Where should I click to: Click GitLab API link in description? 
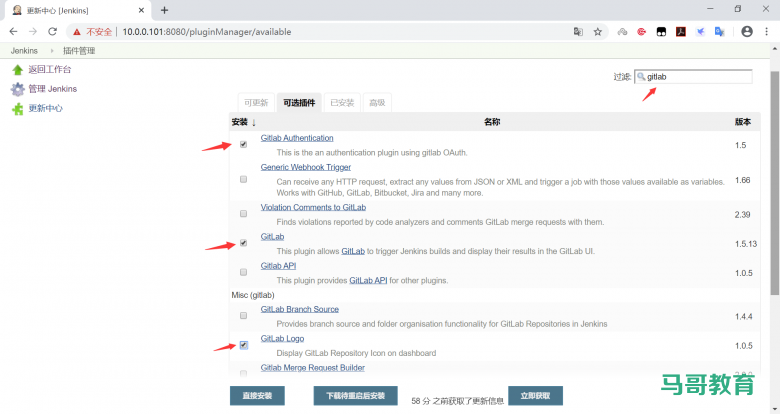pos(368,281)
